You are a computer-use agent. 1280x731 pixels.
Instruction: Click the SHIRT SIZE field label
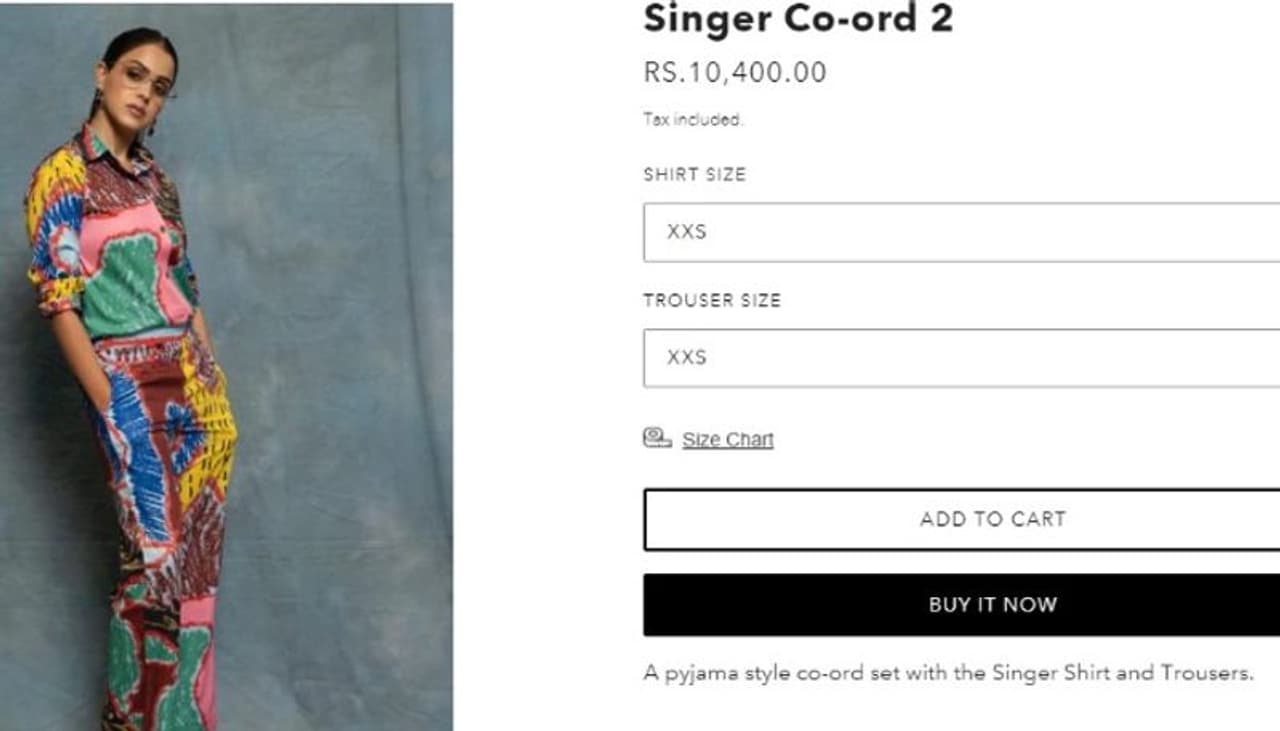point(695,174)
